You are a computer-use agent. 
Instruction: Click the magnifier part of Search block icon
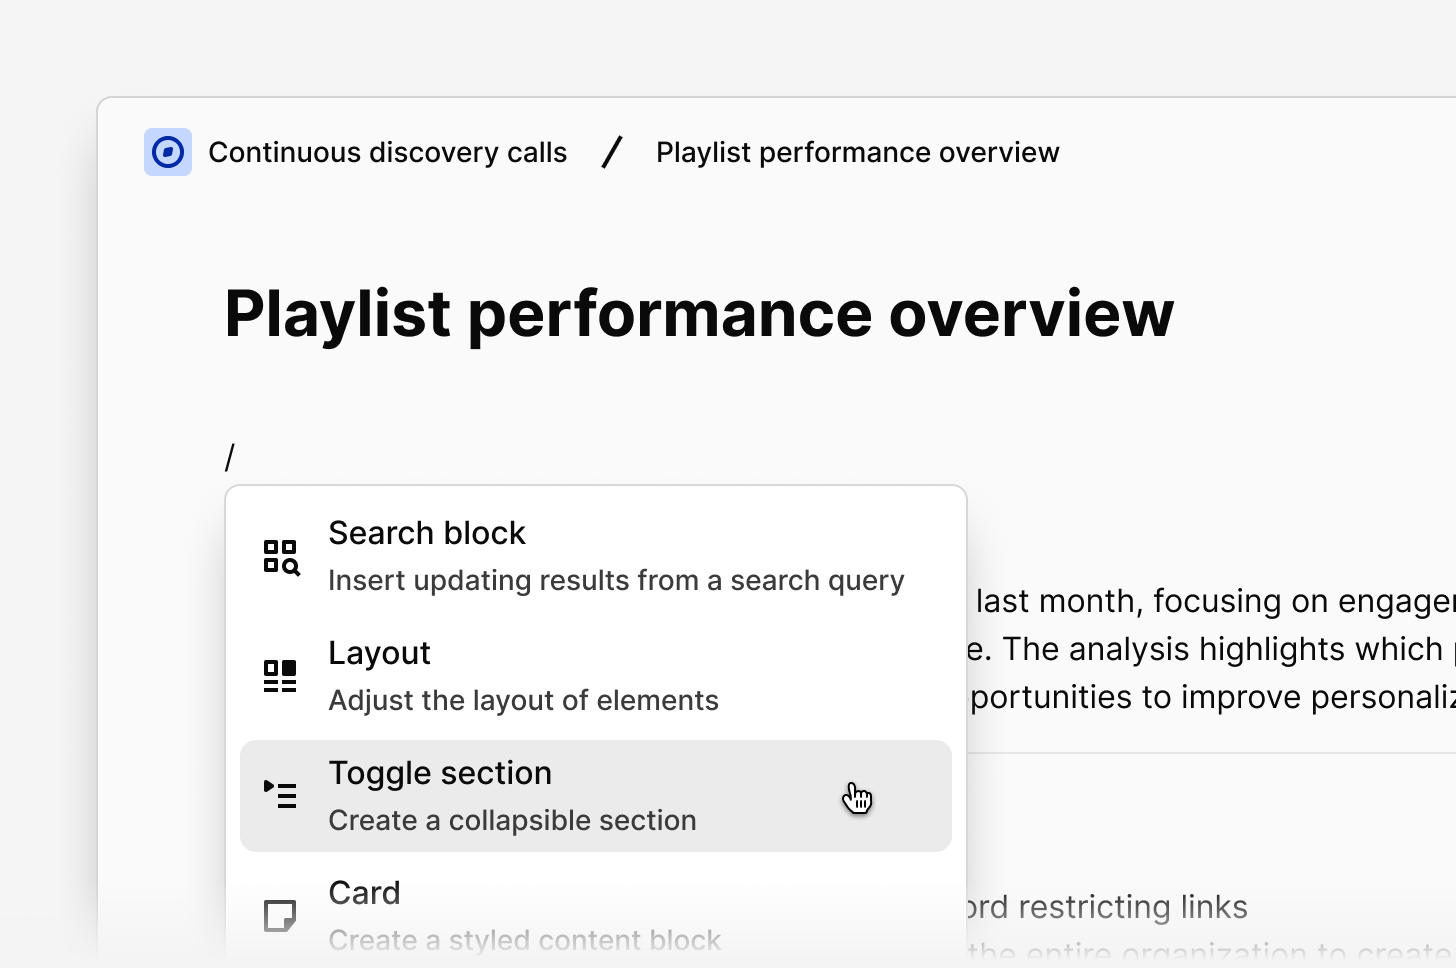(x=290, y=564)
